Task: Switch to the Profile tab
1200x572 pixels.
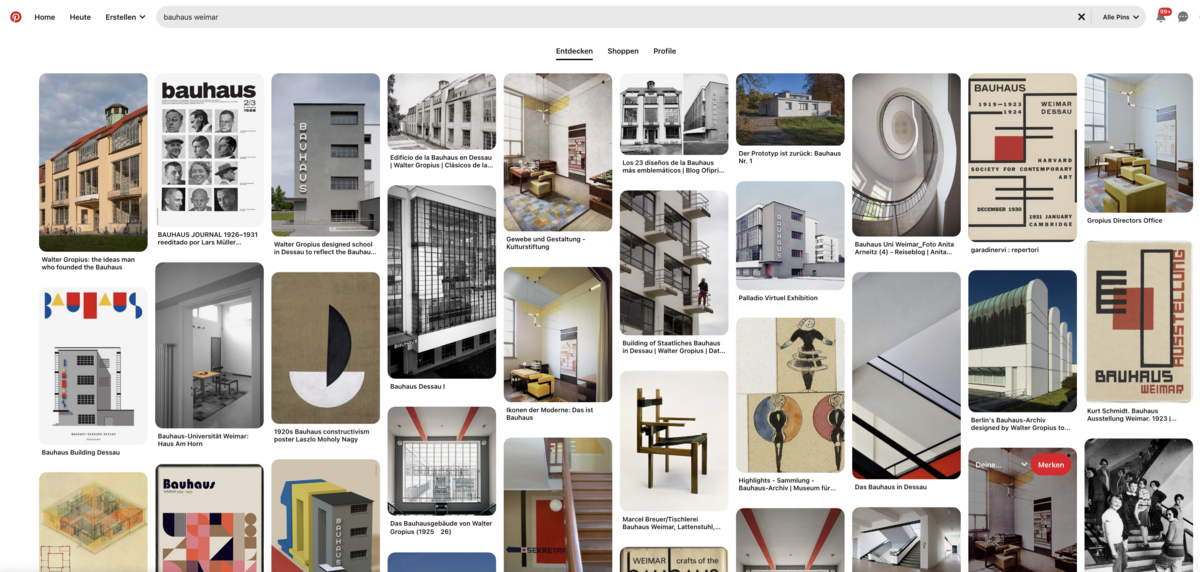Action: pos(665,51)
